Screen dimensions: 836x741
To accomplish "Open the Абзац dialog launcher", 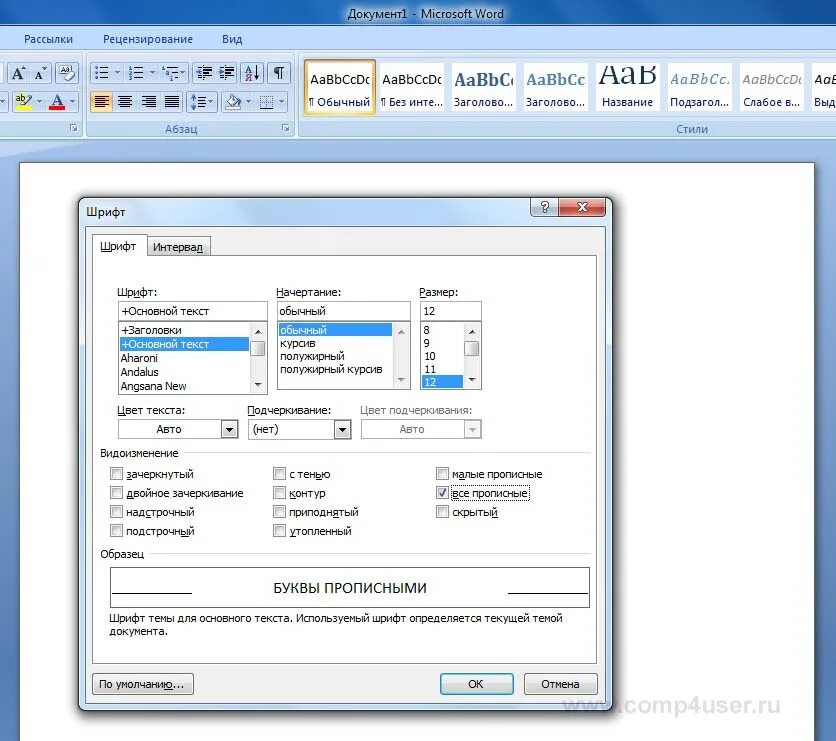I will (x=286, y=128).
